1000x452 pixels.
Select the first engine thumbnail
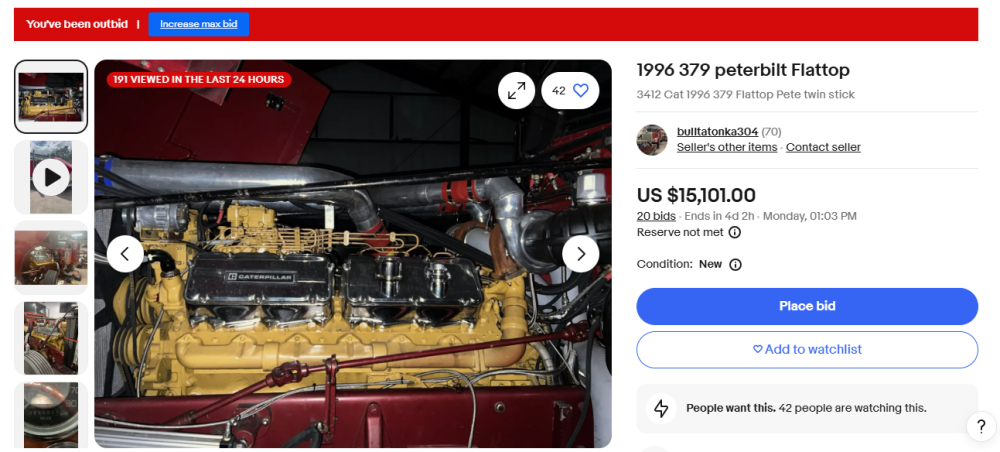click(x=51, y=97)
